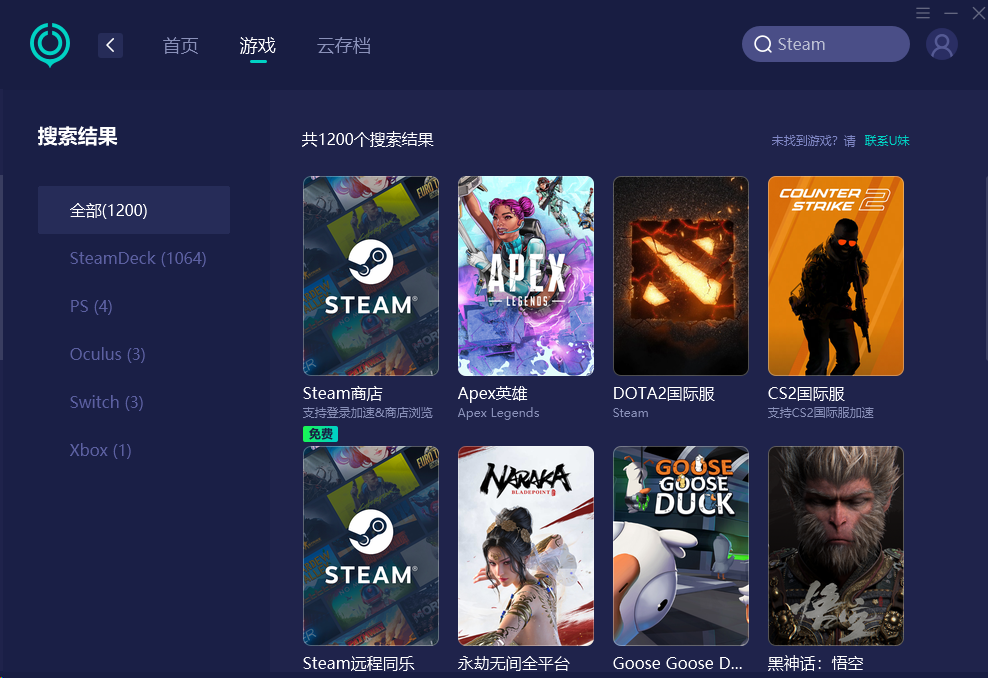Switch to the 云存档 tab
988x678 pixels.
click(343, 45)
